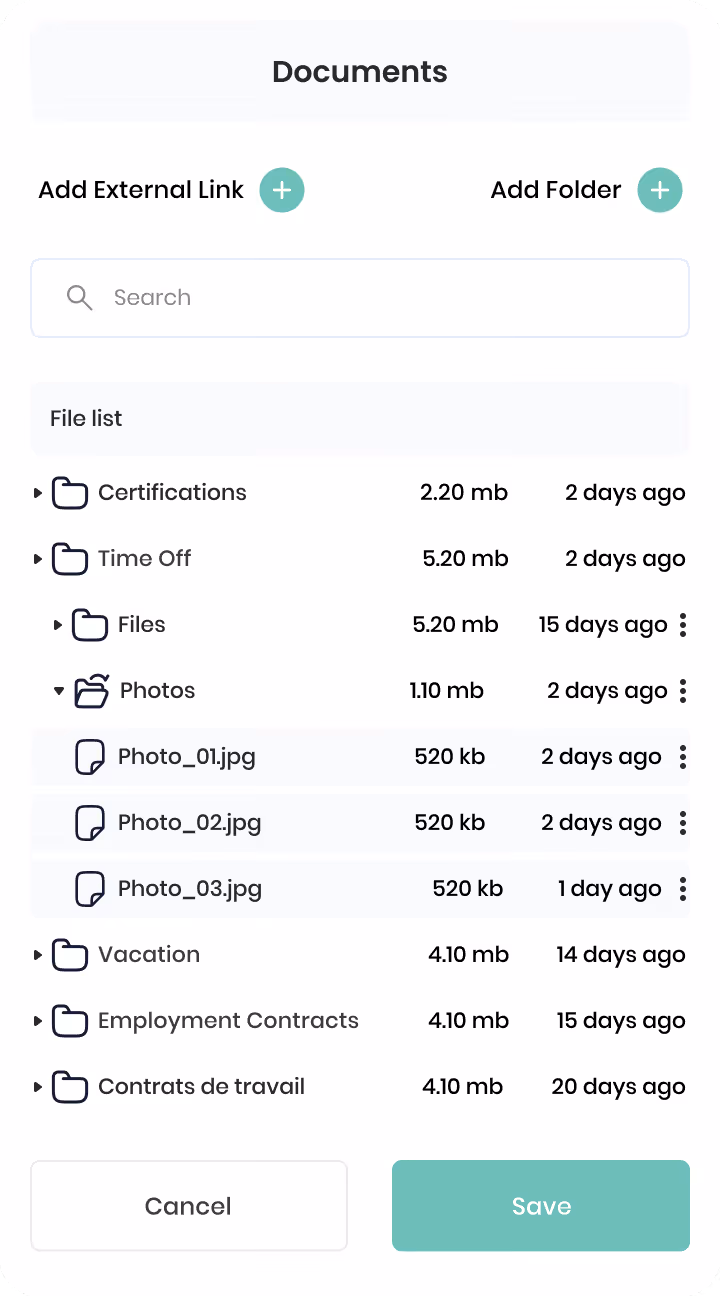
Task: Collapse the Photos folder arrow
Action: point(59,691)
